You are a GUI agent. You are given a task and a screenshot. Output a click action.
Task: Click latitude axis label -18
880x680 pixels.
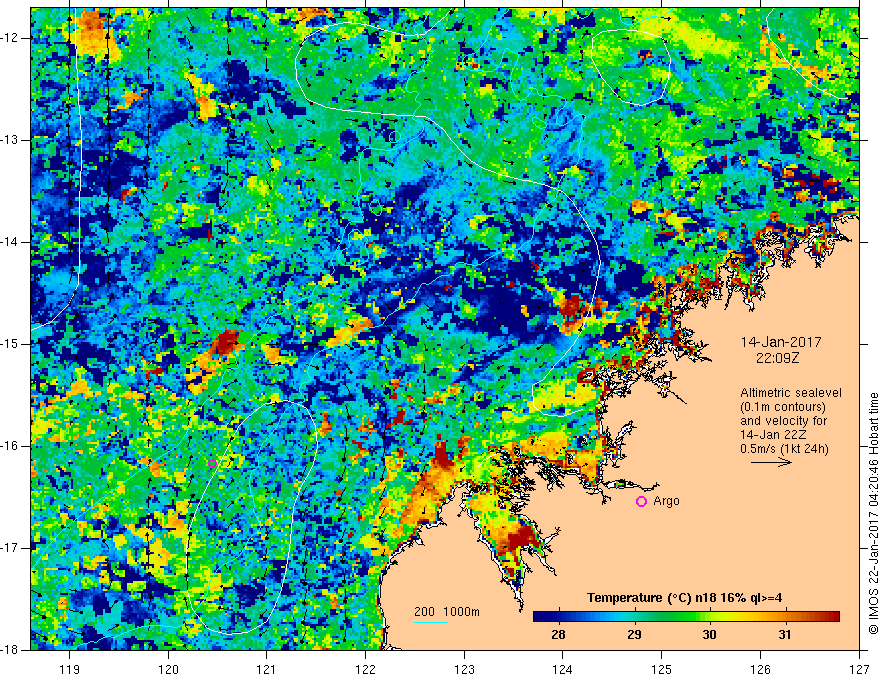click(10, 650)
